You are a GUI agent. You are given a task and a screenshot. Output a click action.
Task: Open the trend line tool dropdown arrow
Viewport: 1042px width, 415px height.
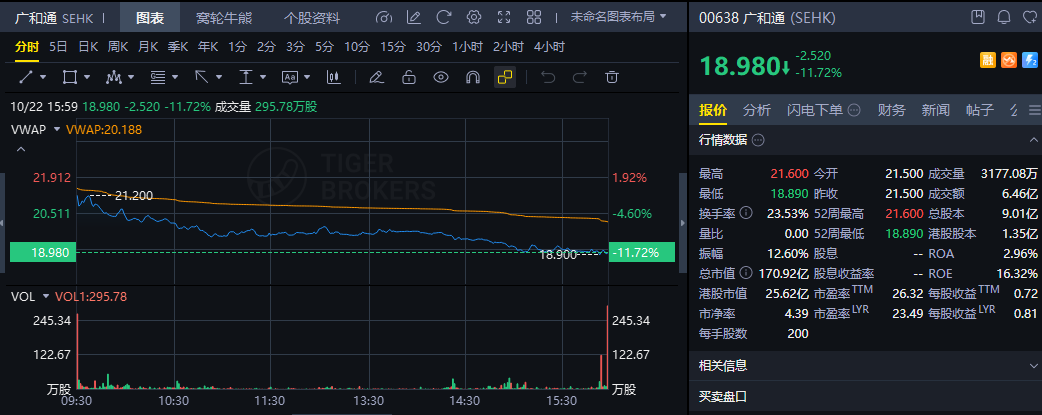coord(43,78)
